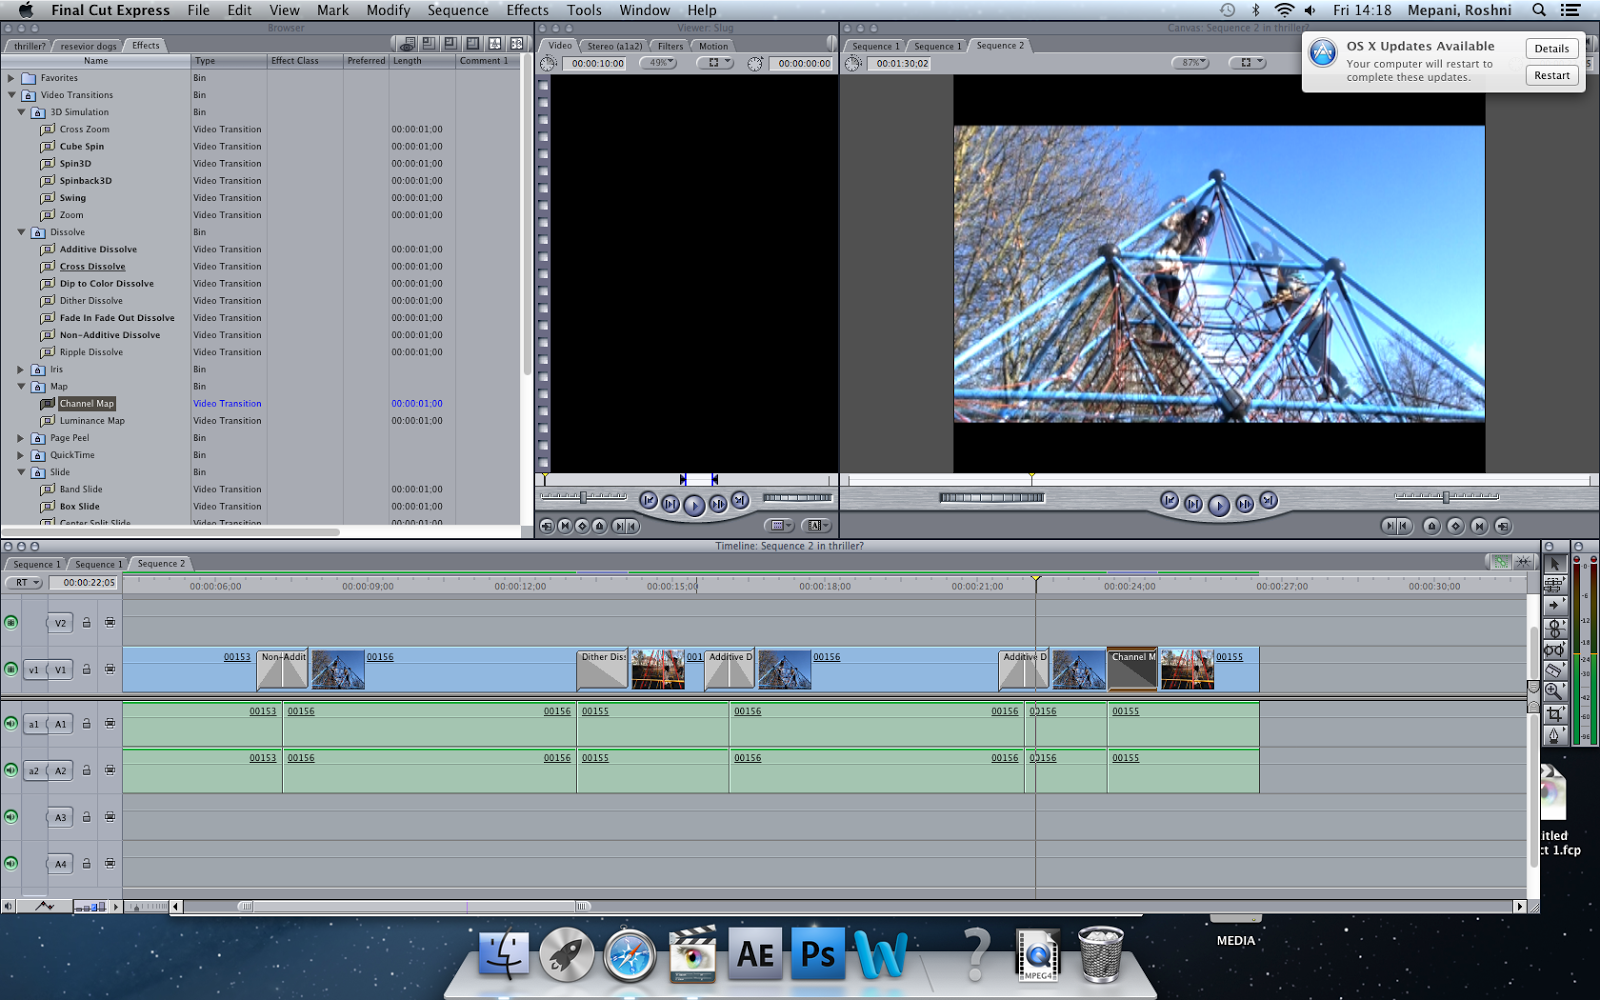The image size is (1600, 1000).
Task: Toggle linked selection in the timeline
Action: click(x=1501, y=562)
